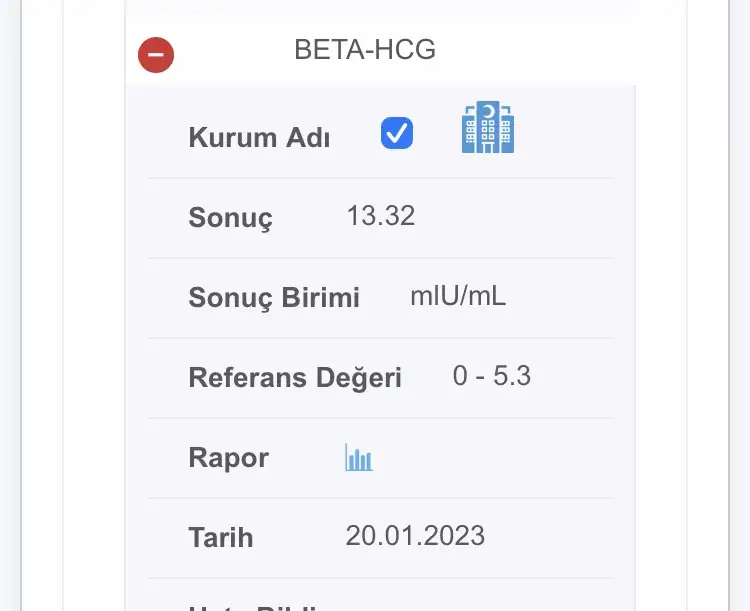The image size is (750, 611).
Task: Select the unit text mIU/mL
Action: pyautogui.click(x=458, y=296)
